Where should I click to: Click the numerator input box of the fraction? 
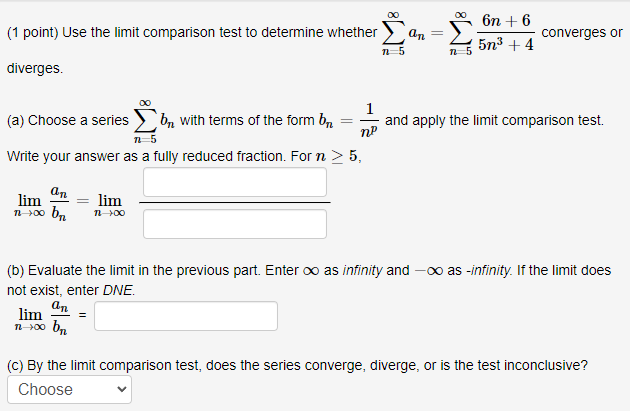point(235,182)
